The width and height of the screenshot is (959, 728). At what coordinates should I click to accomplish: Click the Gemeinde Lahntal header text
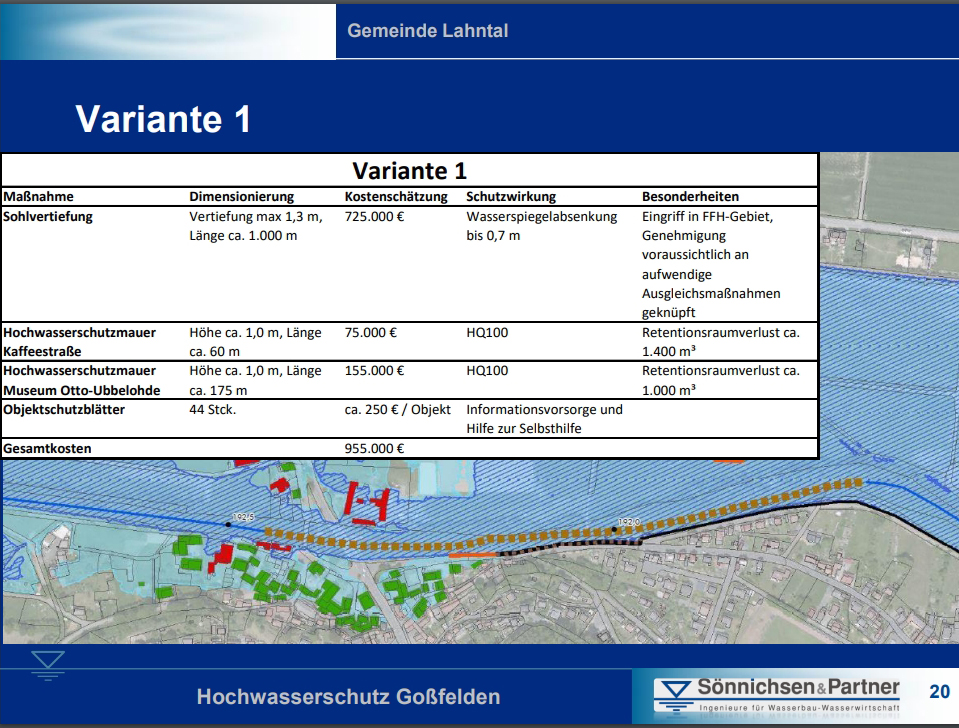tap(427, 31)
